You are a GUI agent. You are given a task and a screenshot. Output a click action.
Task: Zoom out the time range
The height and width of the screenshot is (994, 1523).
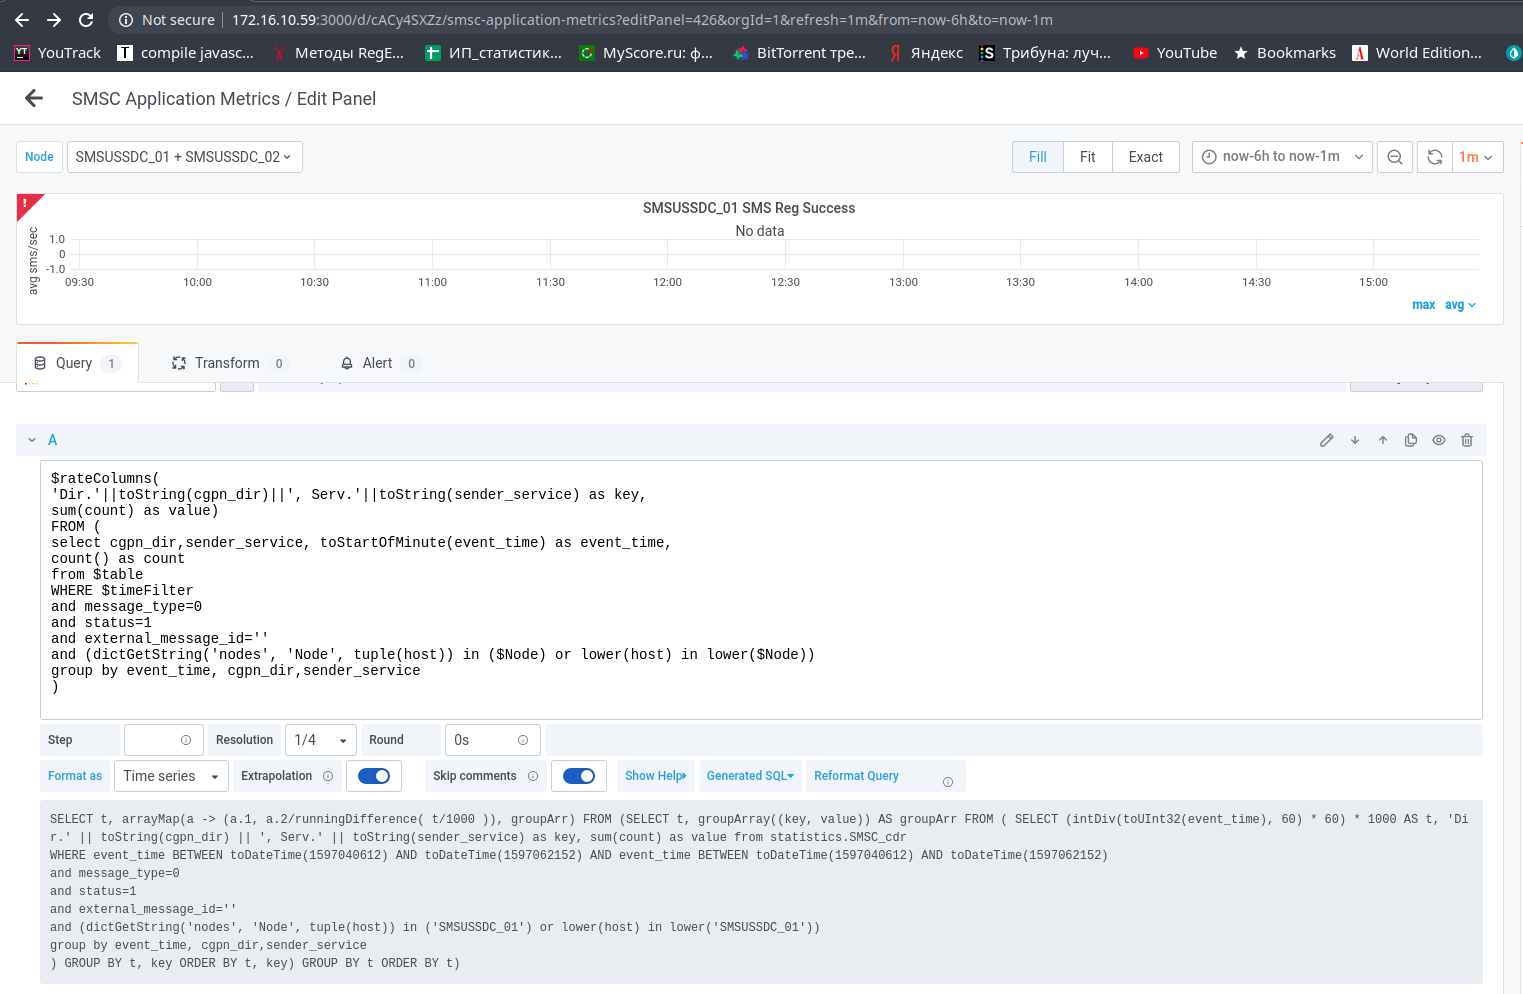[1394, 156]
